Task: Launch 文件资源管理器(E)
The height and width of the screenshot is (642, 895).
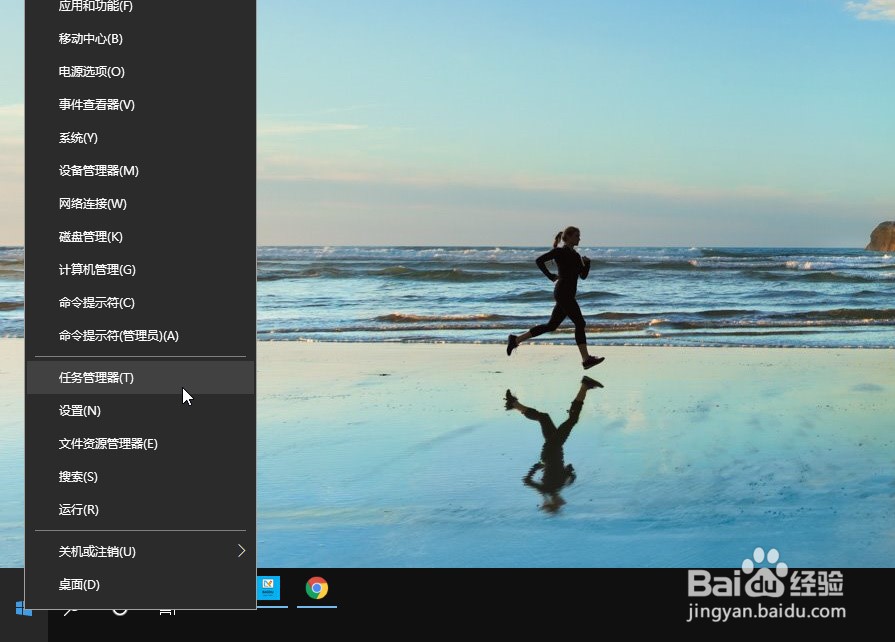Action: [140, 444]
